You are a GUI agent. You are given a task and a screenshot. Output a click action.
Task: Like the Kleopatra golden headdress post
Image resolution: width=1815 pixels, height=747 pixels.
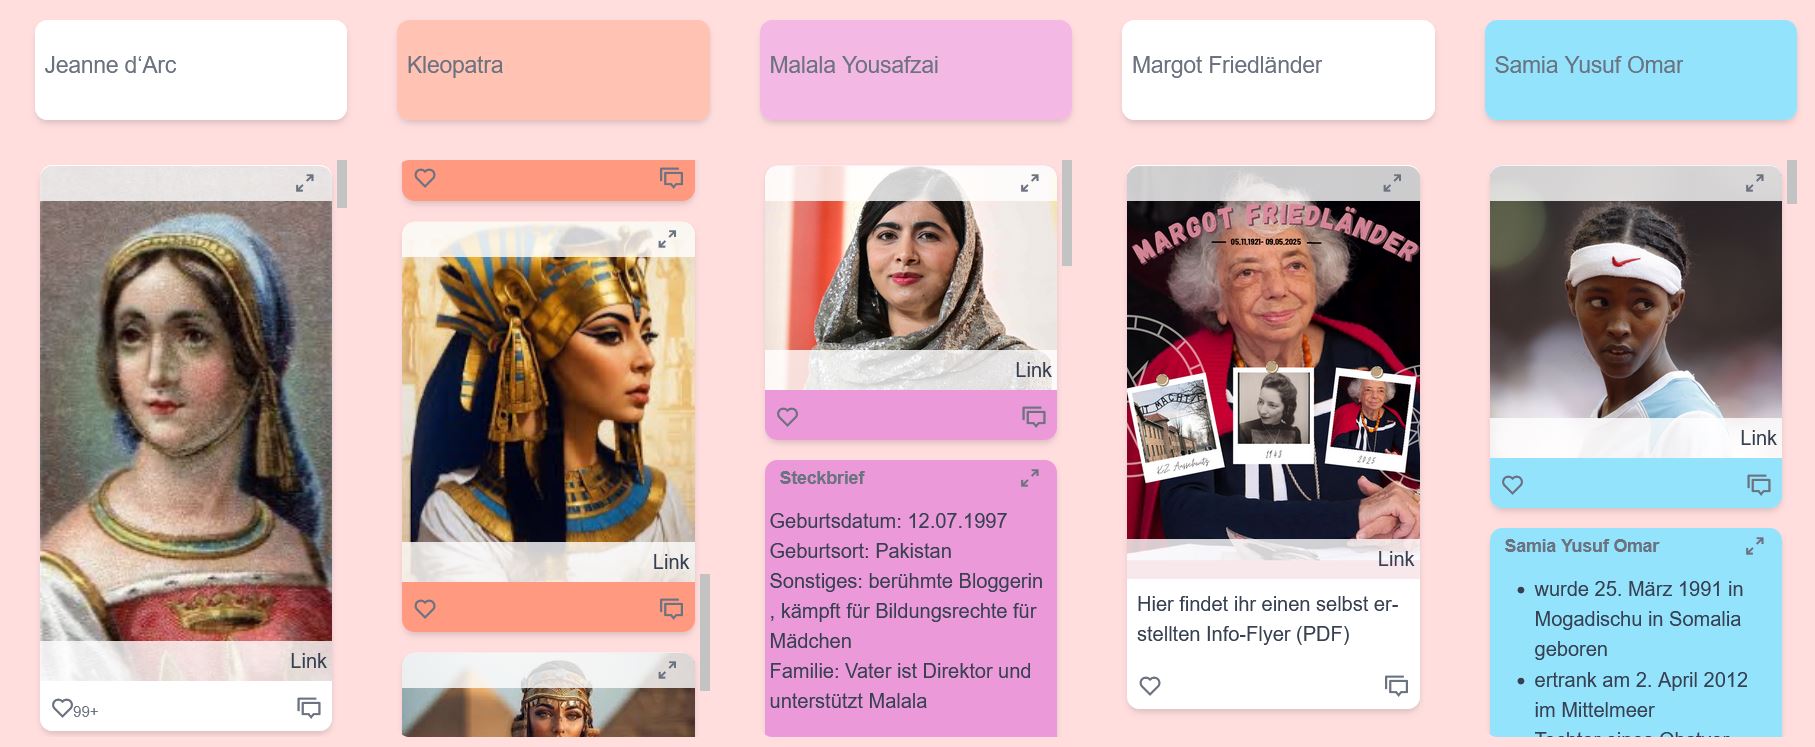pos(425,608)
